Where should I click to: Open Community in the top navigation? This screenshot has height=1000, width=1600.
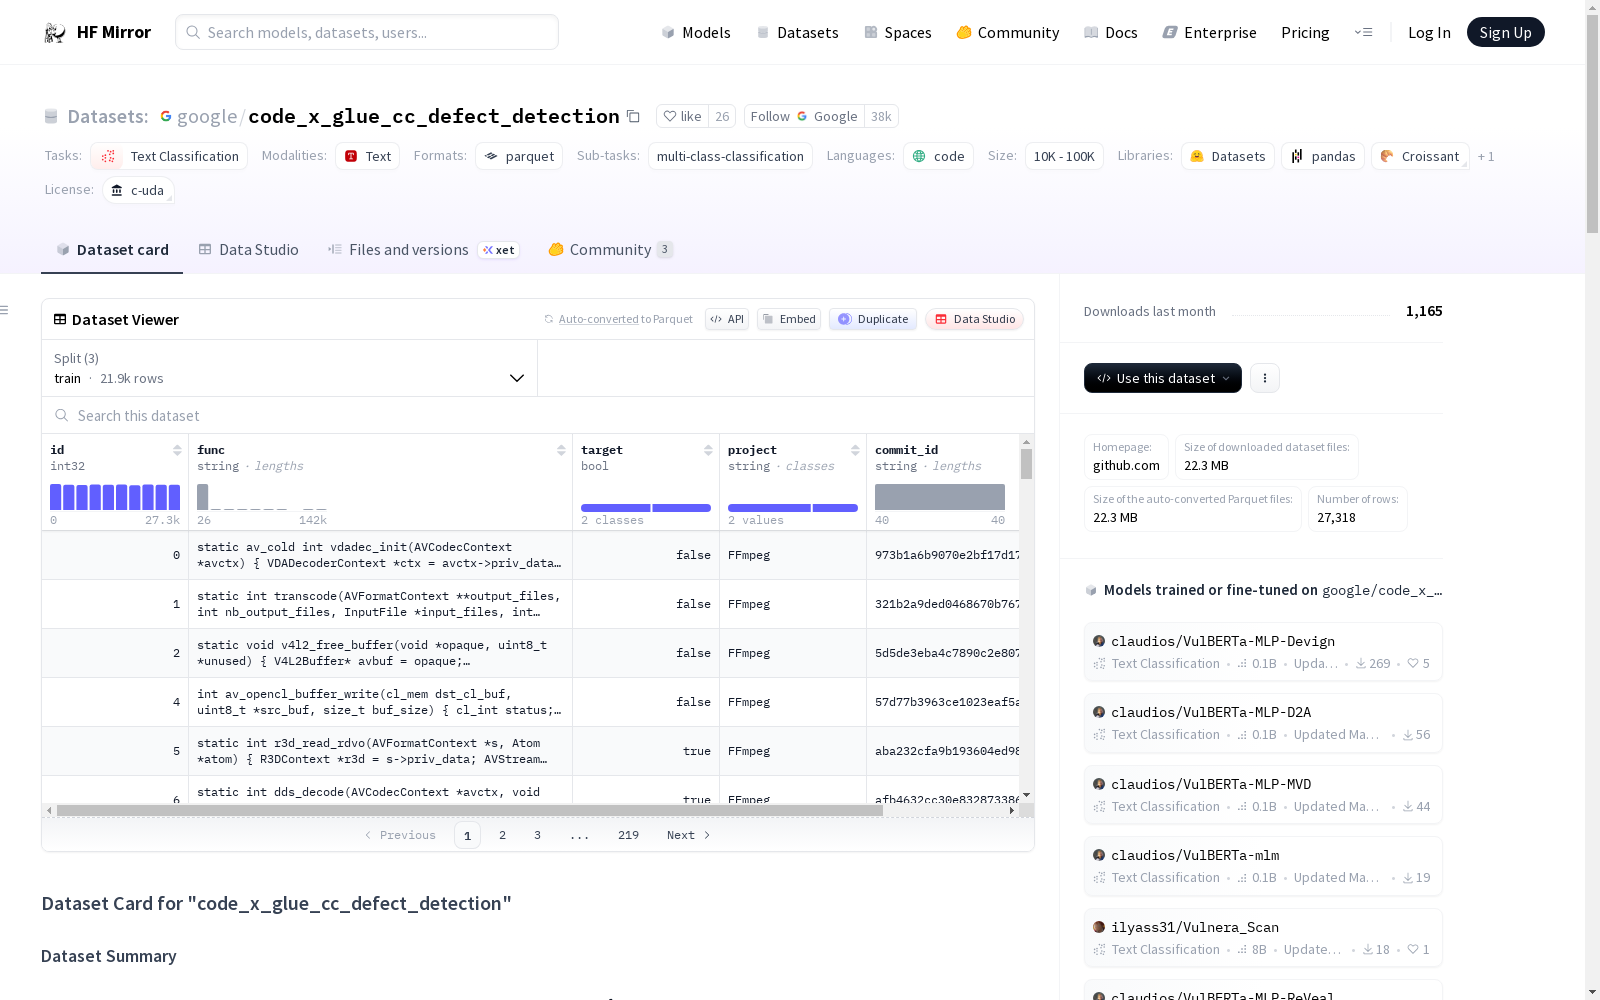(x=1008, y=33)
